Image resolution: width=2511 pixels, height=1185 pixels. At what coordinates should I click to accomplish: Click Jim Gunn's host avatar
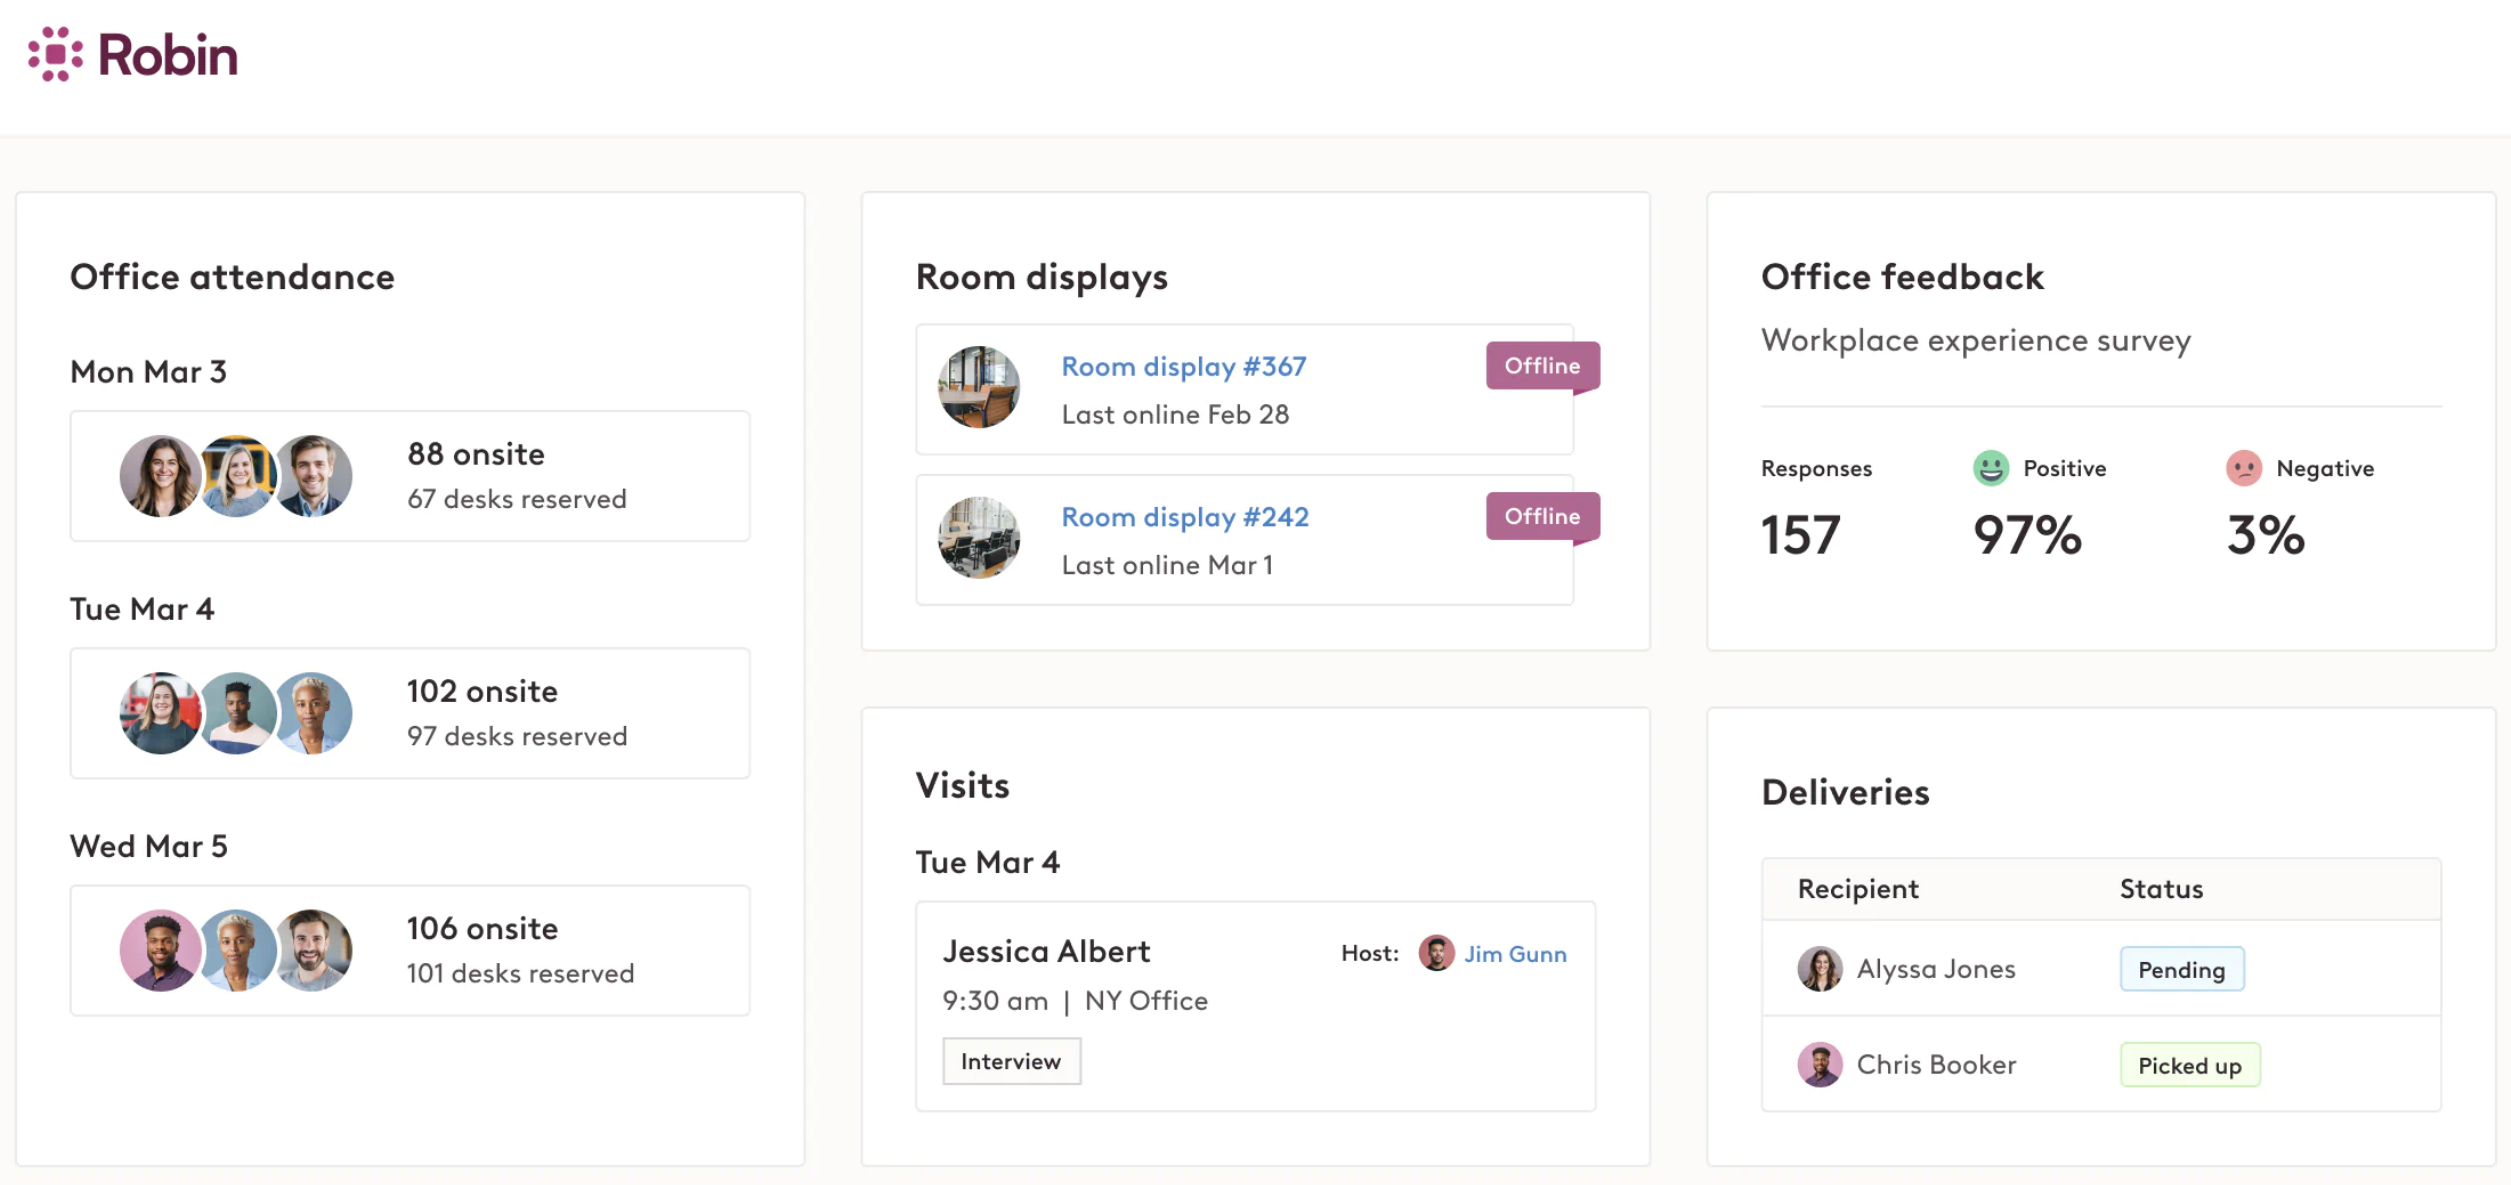coord(1436,953)
